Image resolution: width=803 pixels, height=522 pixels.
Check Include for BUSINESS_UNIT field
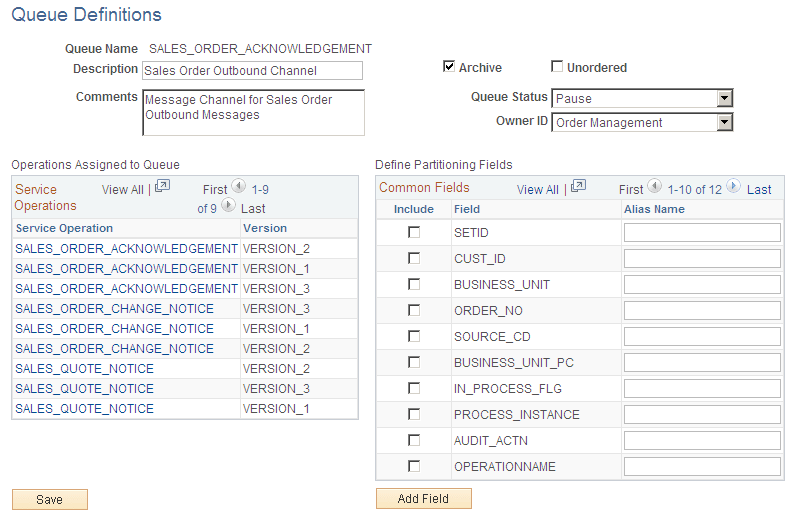click(414, 284)
